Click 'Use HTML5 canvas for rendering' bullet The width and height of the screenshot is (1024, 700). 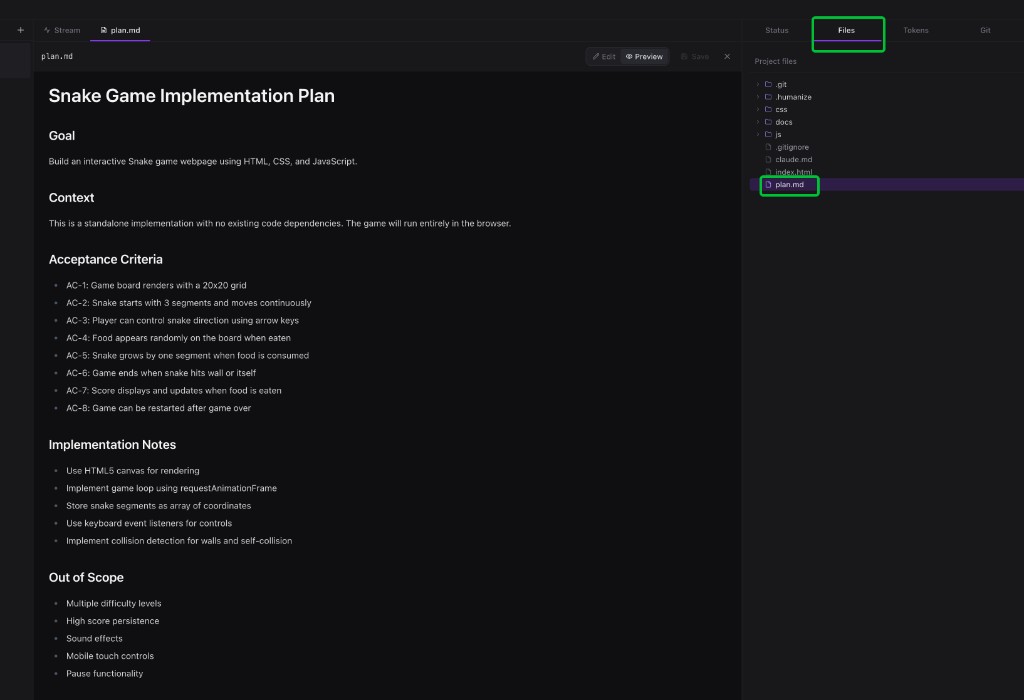pos(133,471)
